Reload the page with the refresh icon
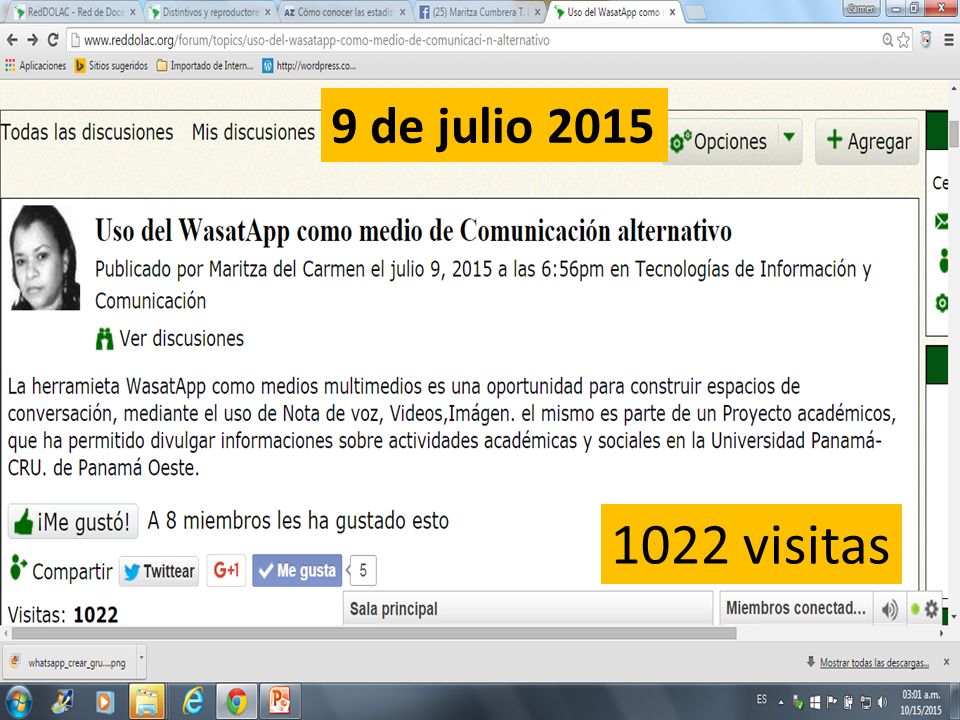 53,40
